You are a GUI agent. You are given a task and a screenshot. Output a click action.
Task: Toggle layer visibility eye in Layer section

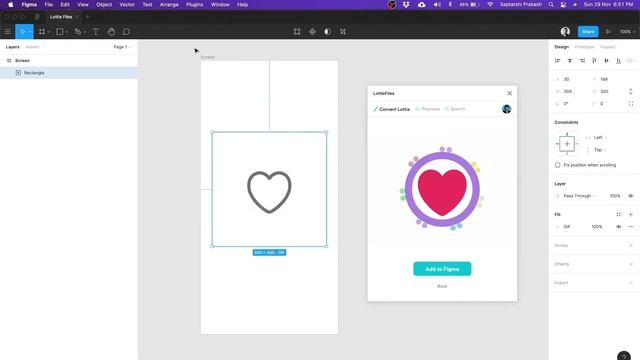(x=631, y=196)
